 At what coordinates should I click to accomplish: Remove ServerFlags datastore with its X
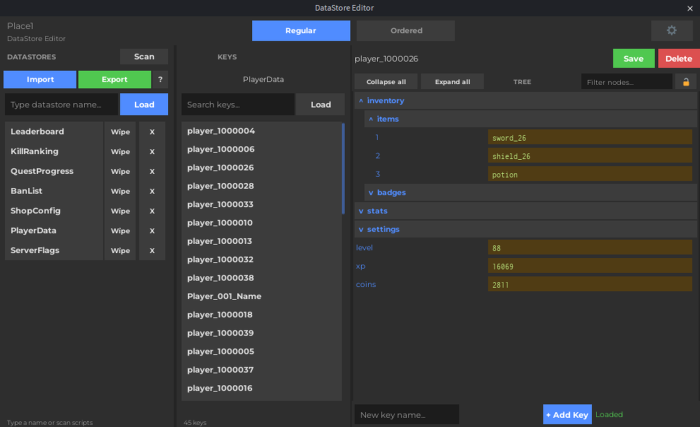[152, 251]
